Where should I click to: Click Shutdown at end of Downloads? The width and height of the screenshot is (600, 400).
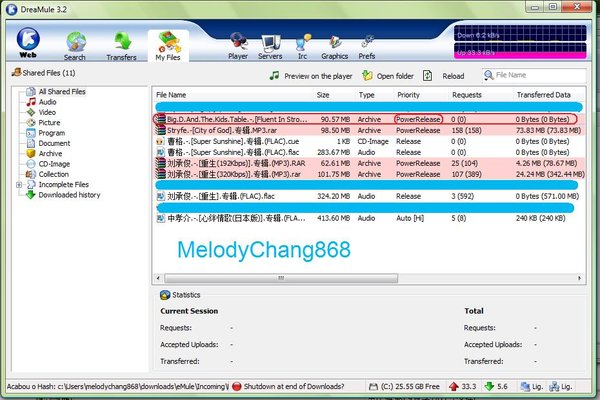coord(294,387)
